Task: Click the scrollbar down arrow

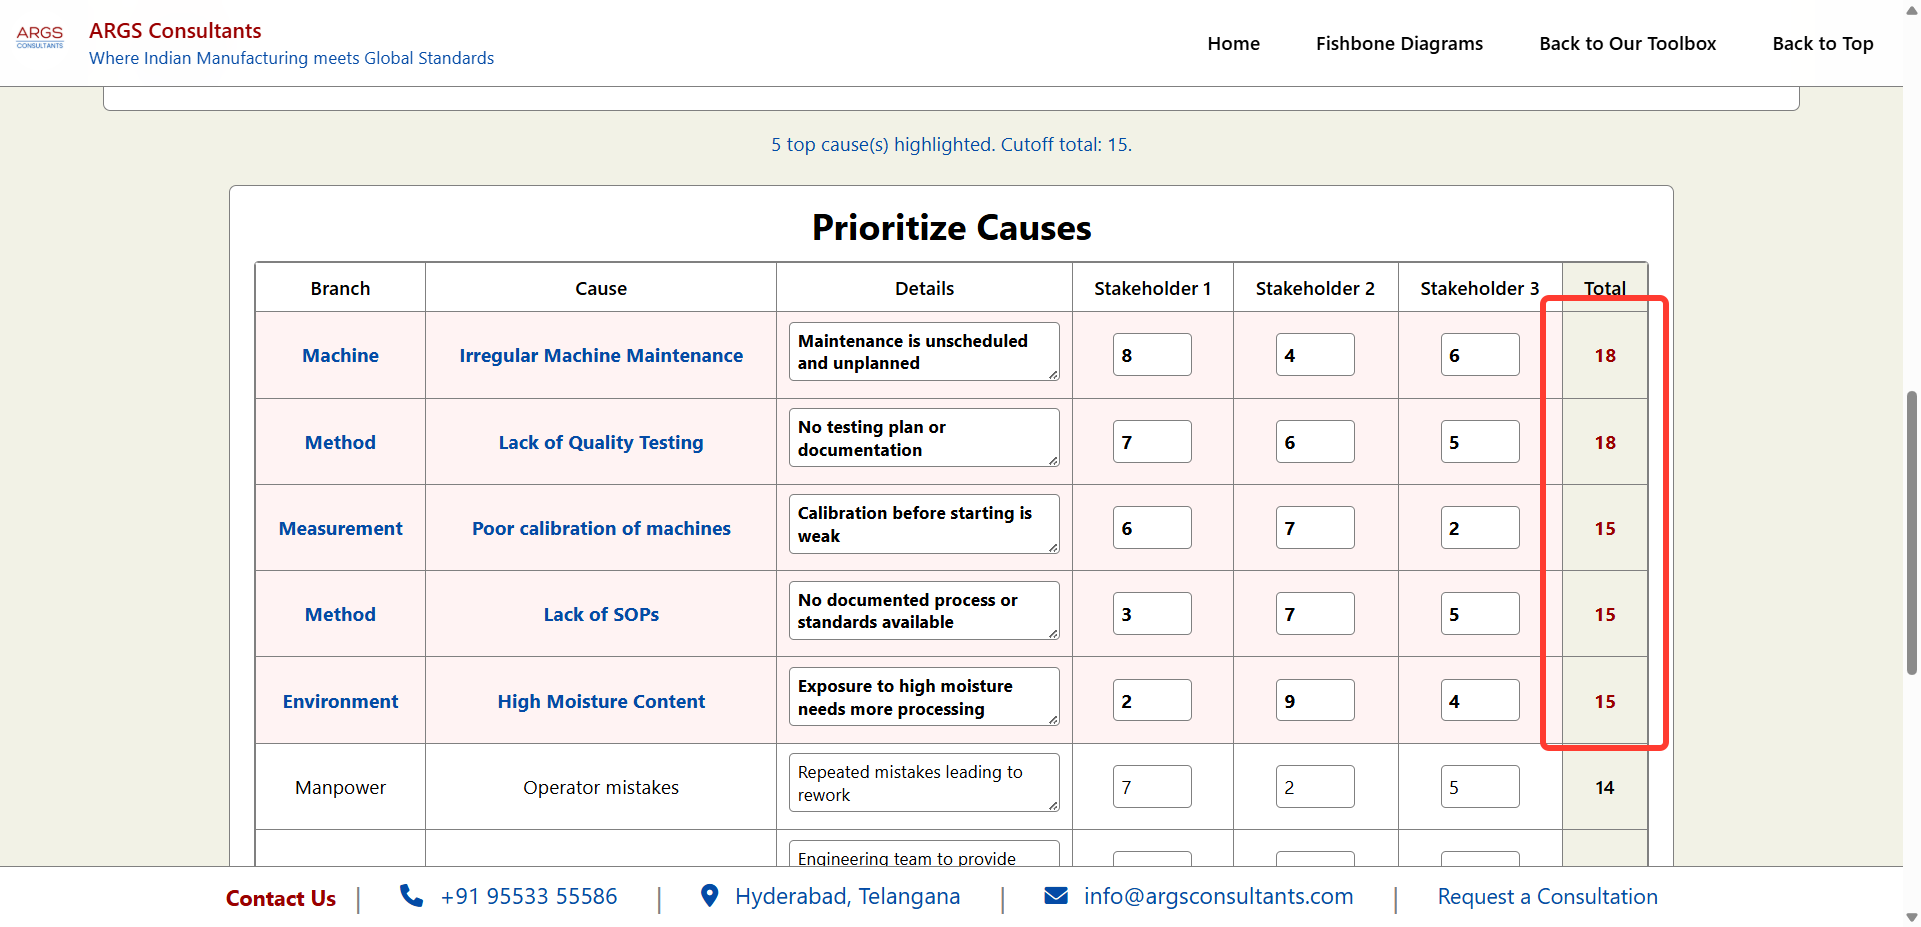Action: pos(1912,917)
